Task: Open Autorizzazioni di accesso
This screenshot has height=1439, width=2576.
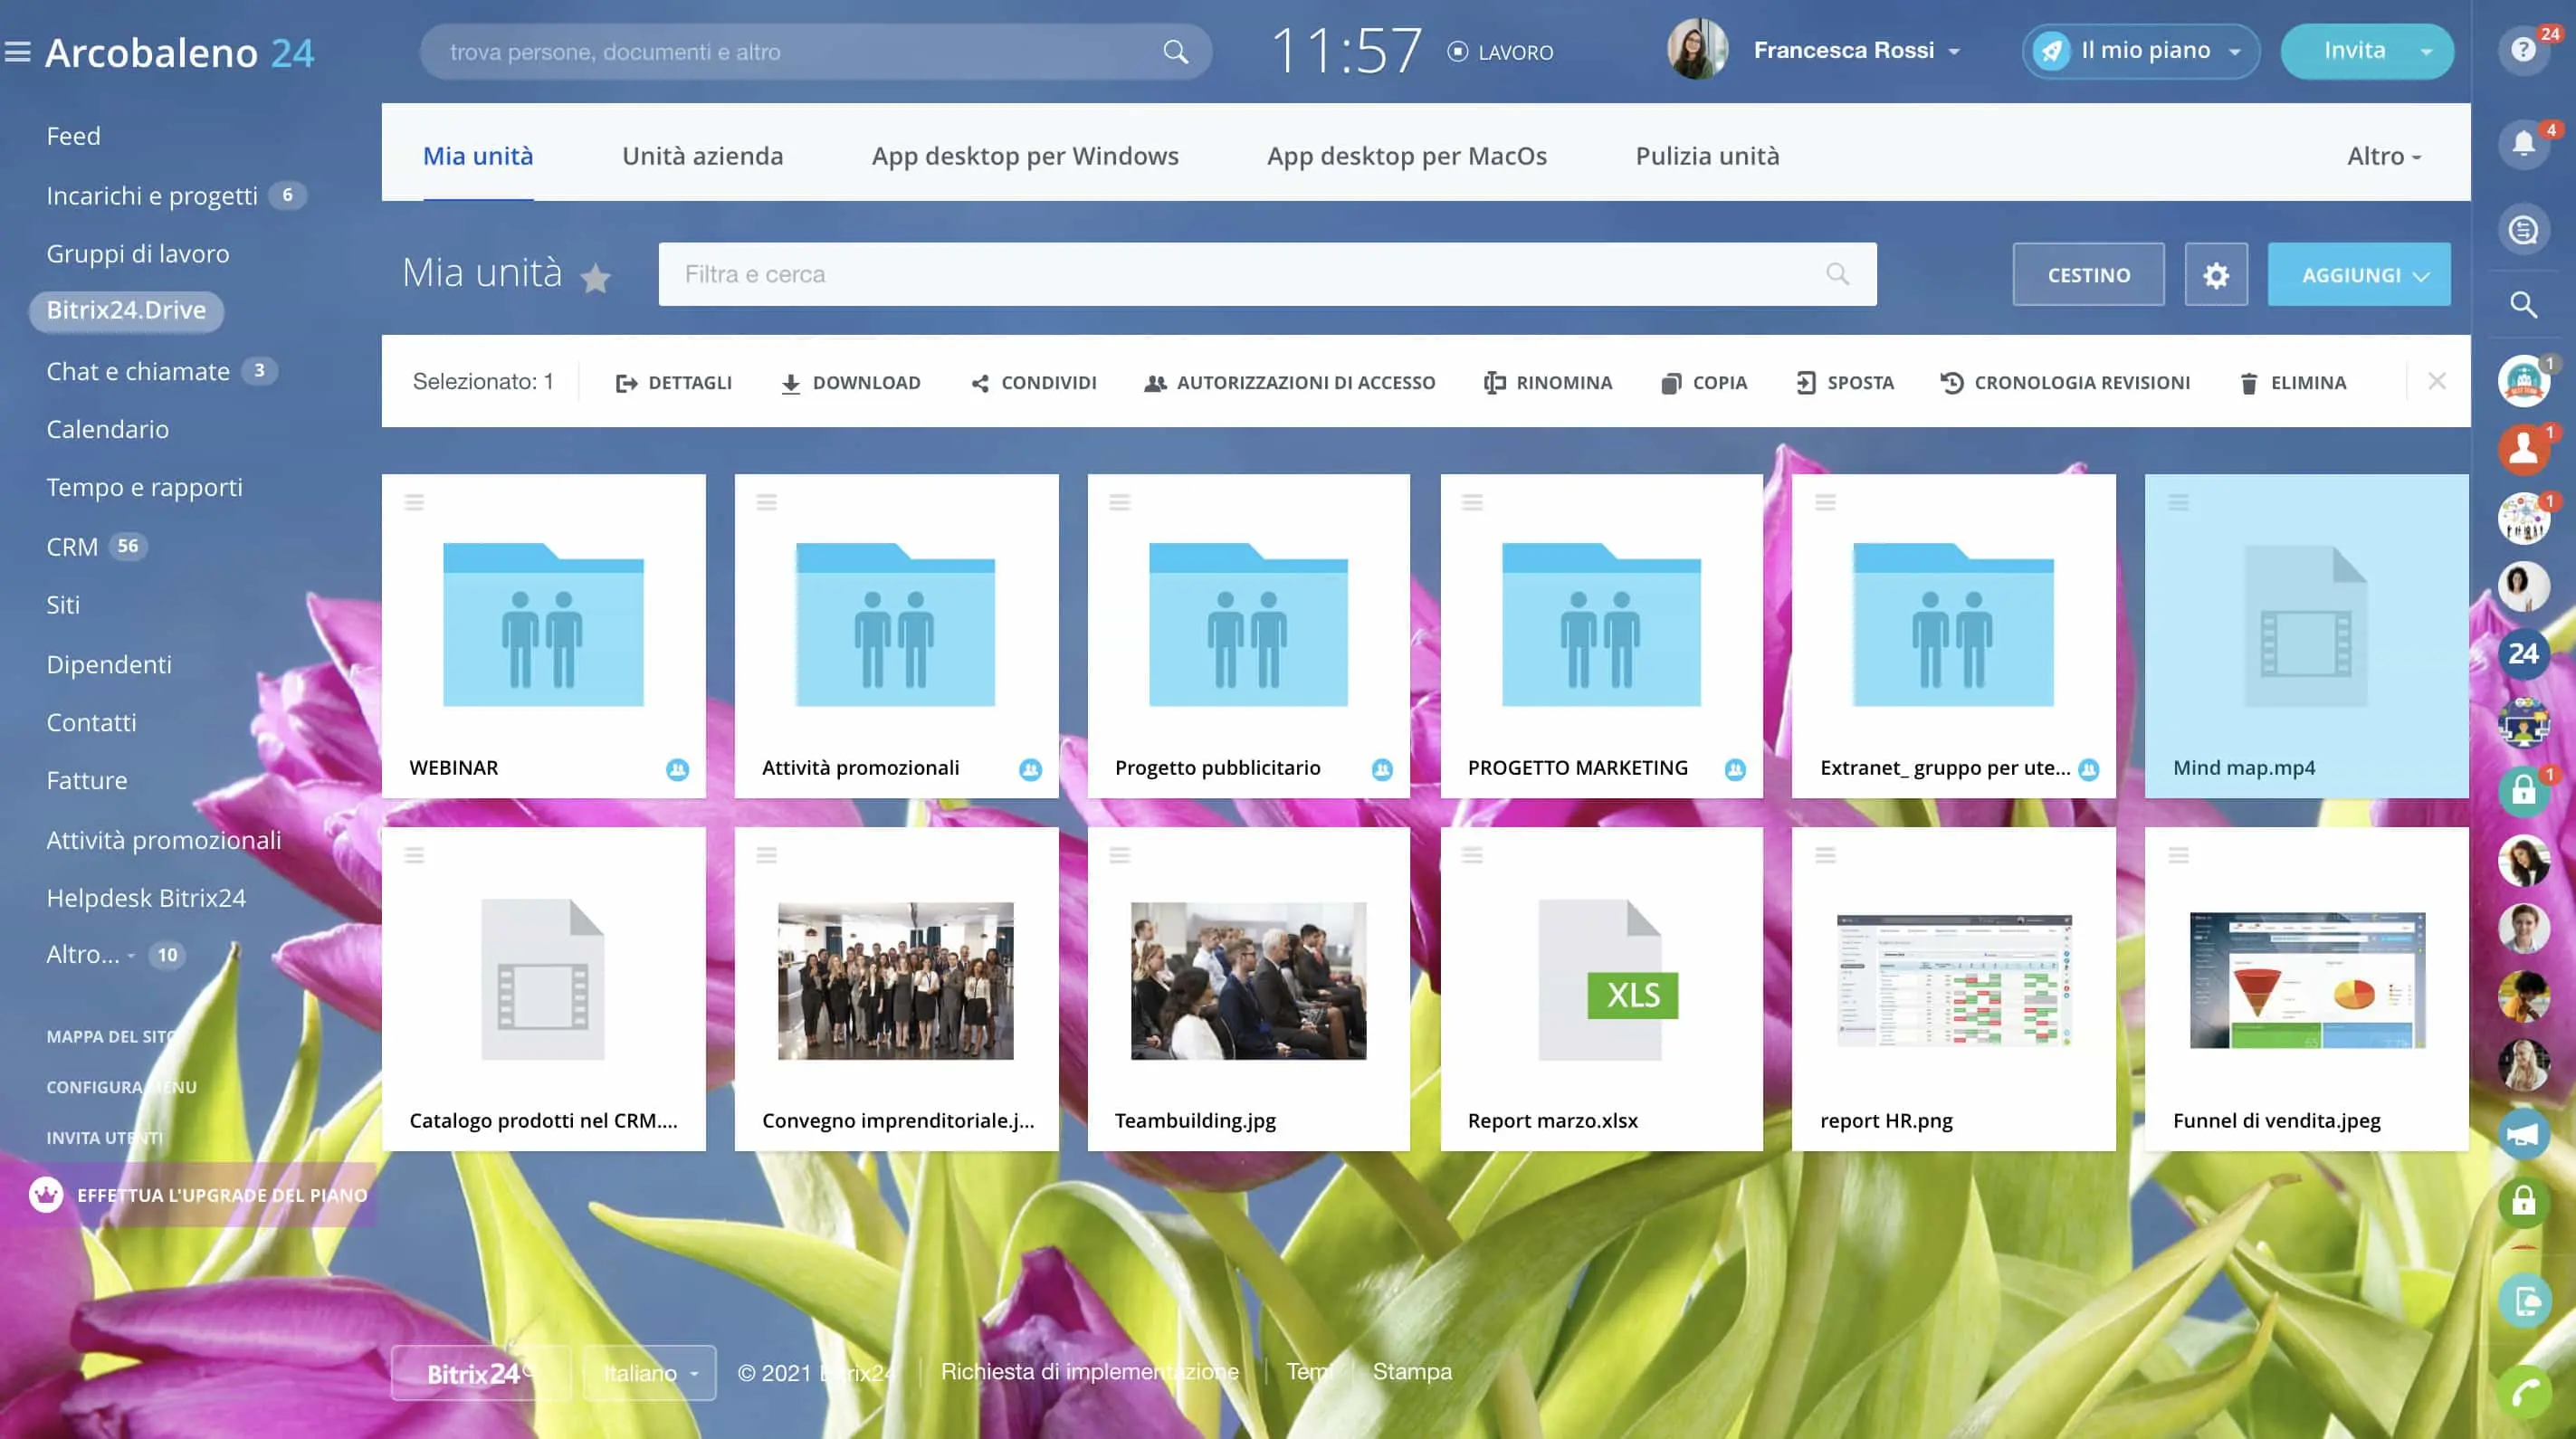Action: click(x=1290, y=382)
